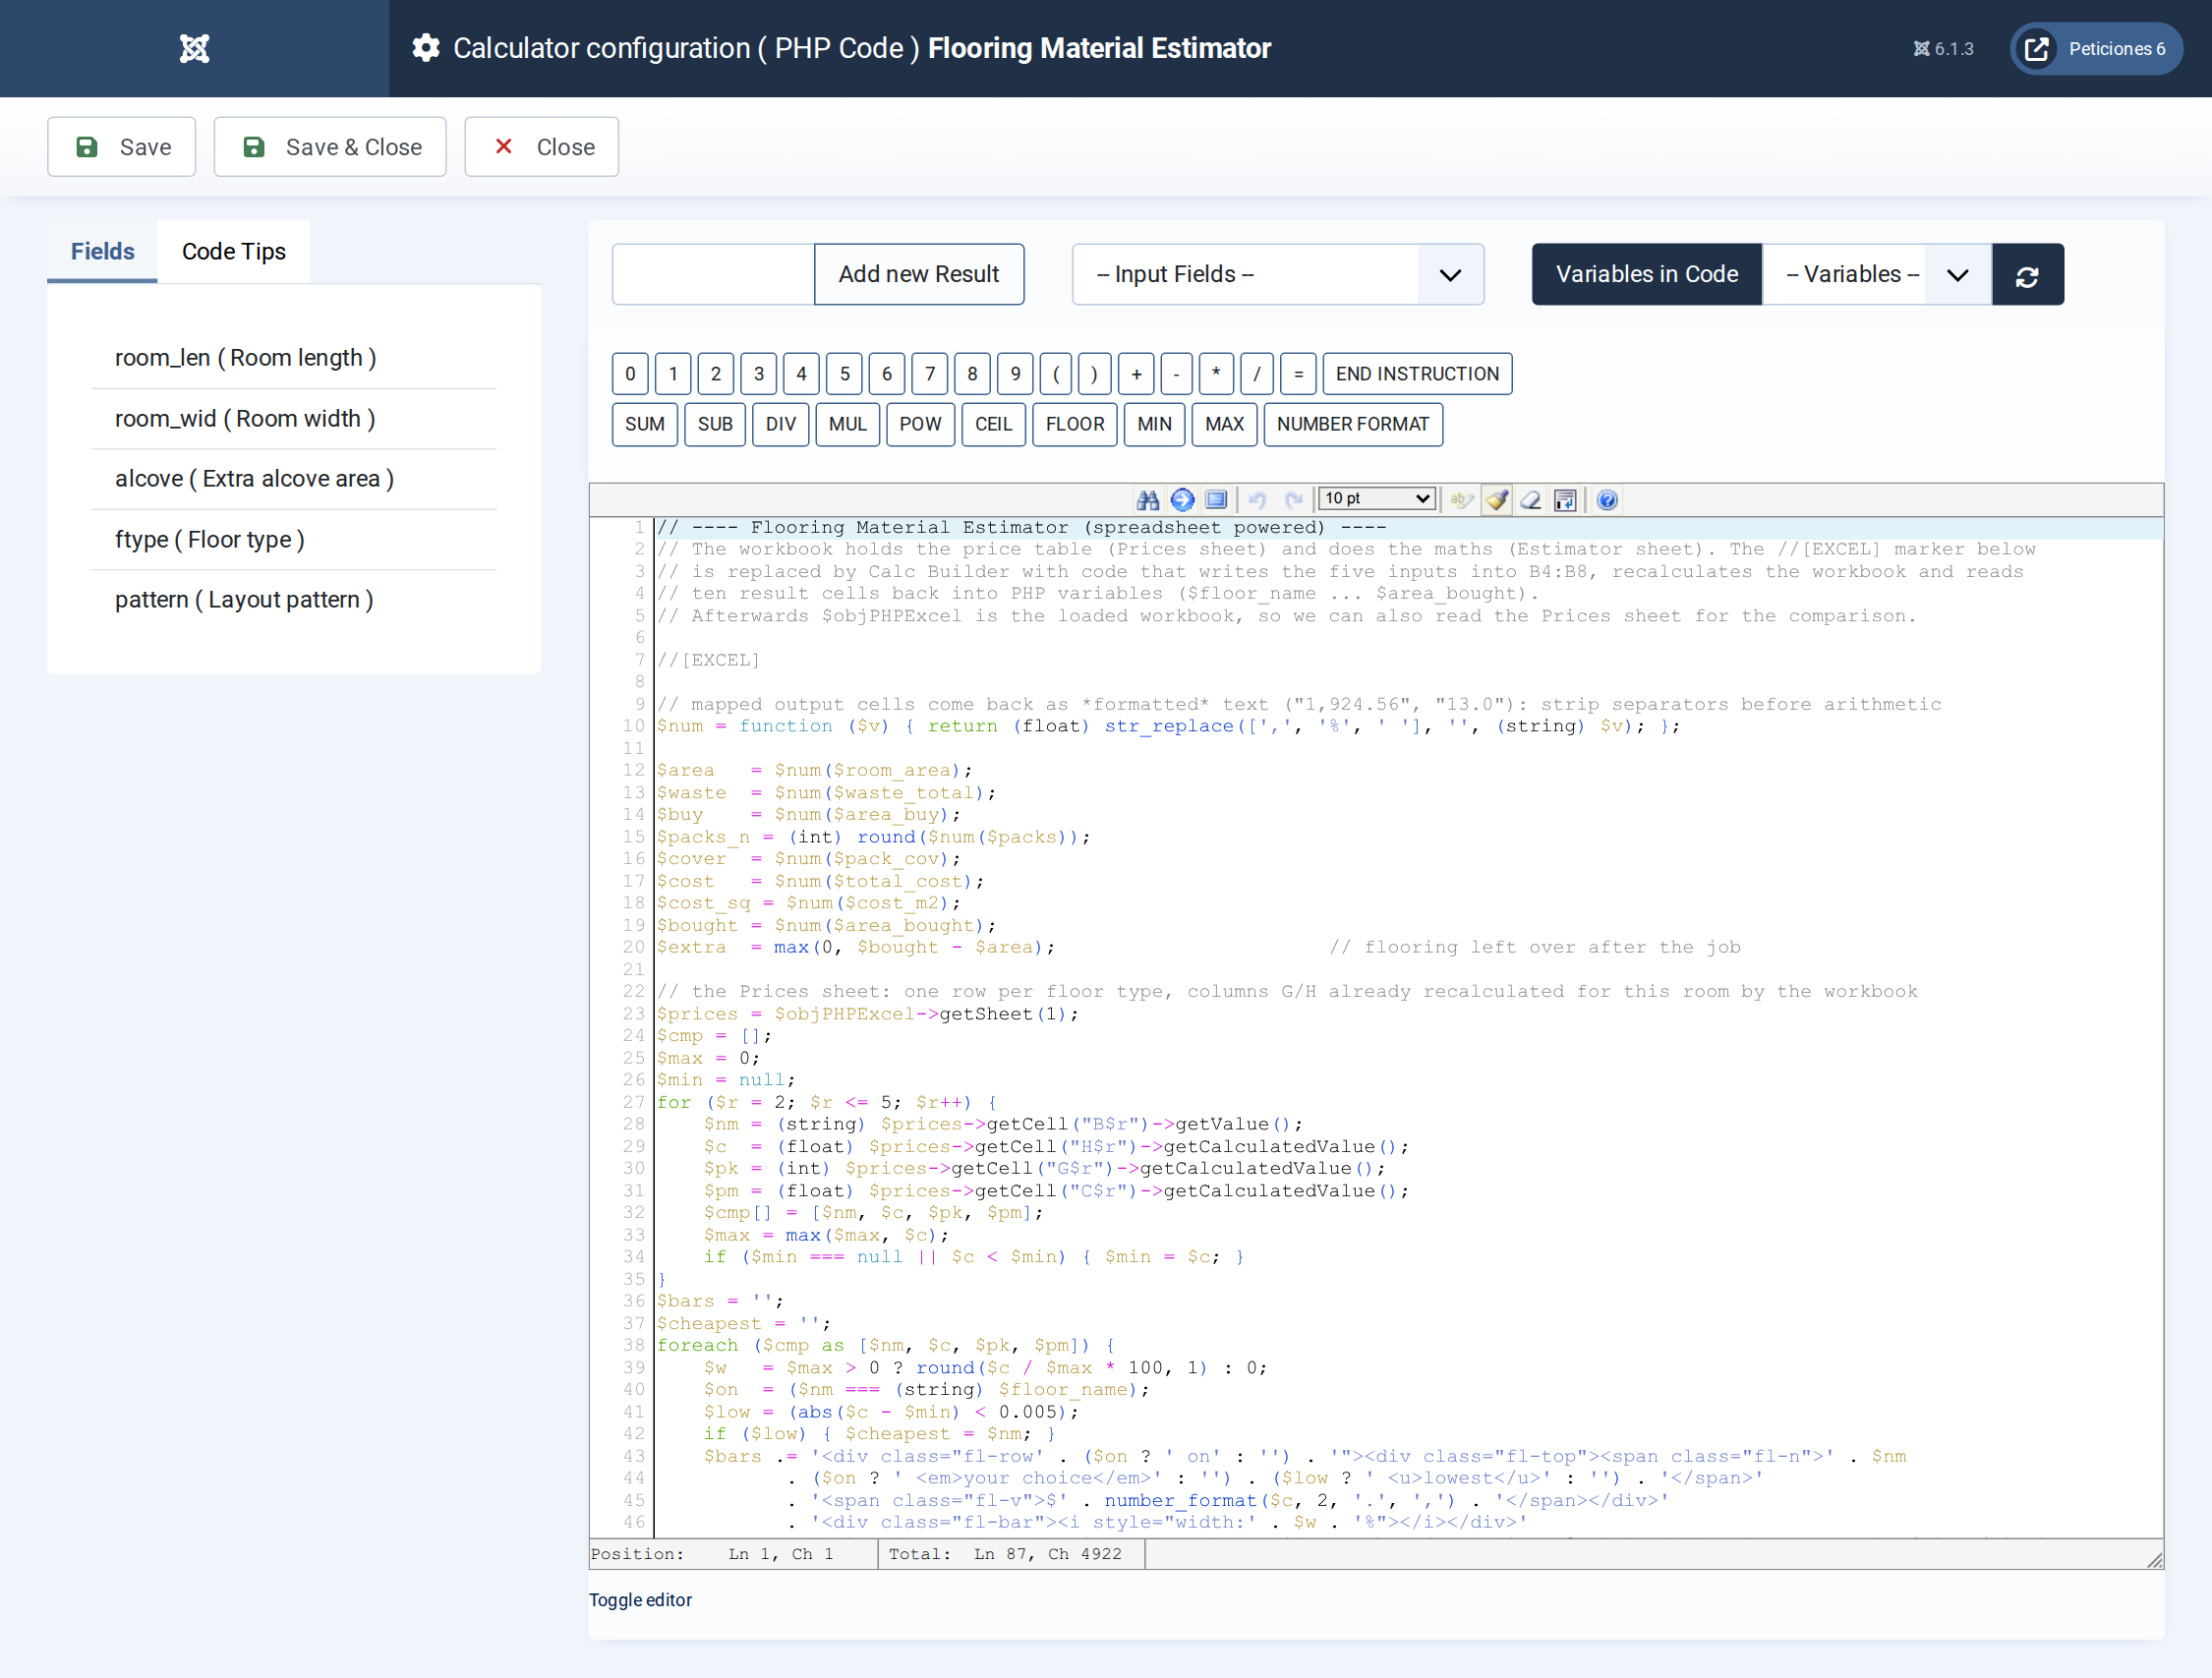Click the spell check 'ab' icon
2212x1678 pixels.
point(1462,500)
